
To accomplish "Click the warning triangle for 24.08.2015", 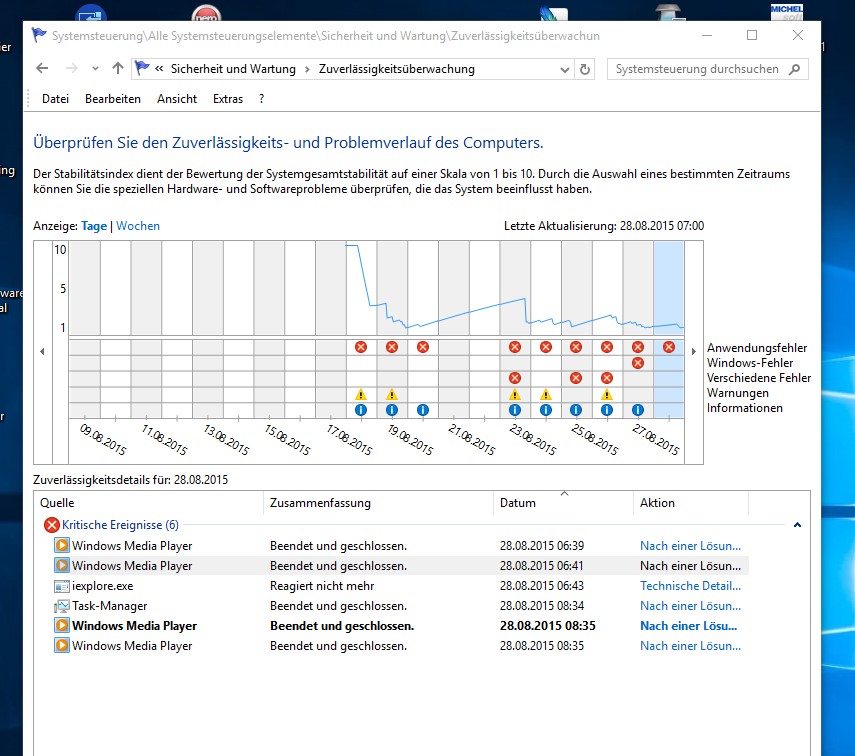I will coord(546,394).
